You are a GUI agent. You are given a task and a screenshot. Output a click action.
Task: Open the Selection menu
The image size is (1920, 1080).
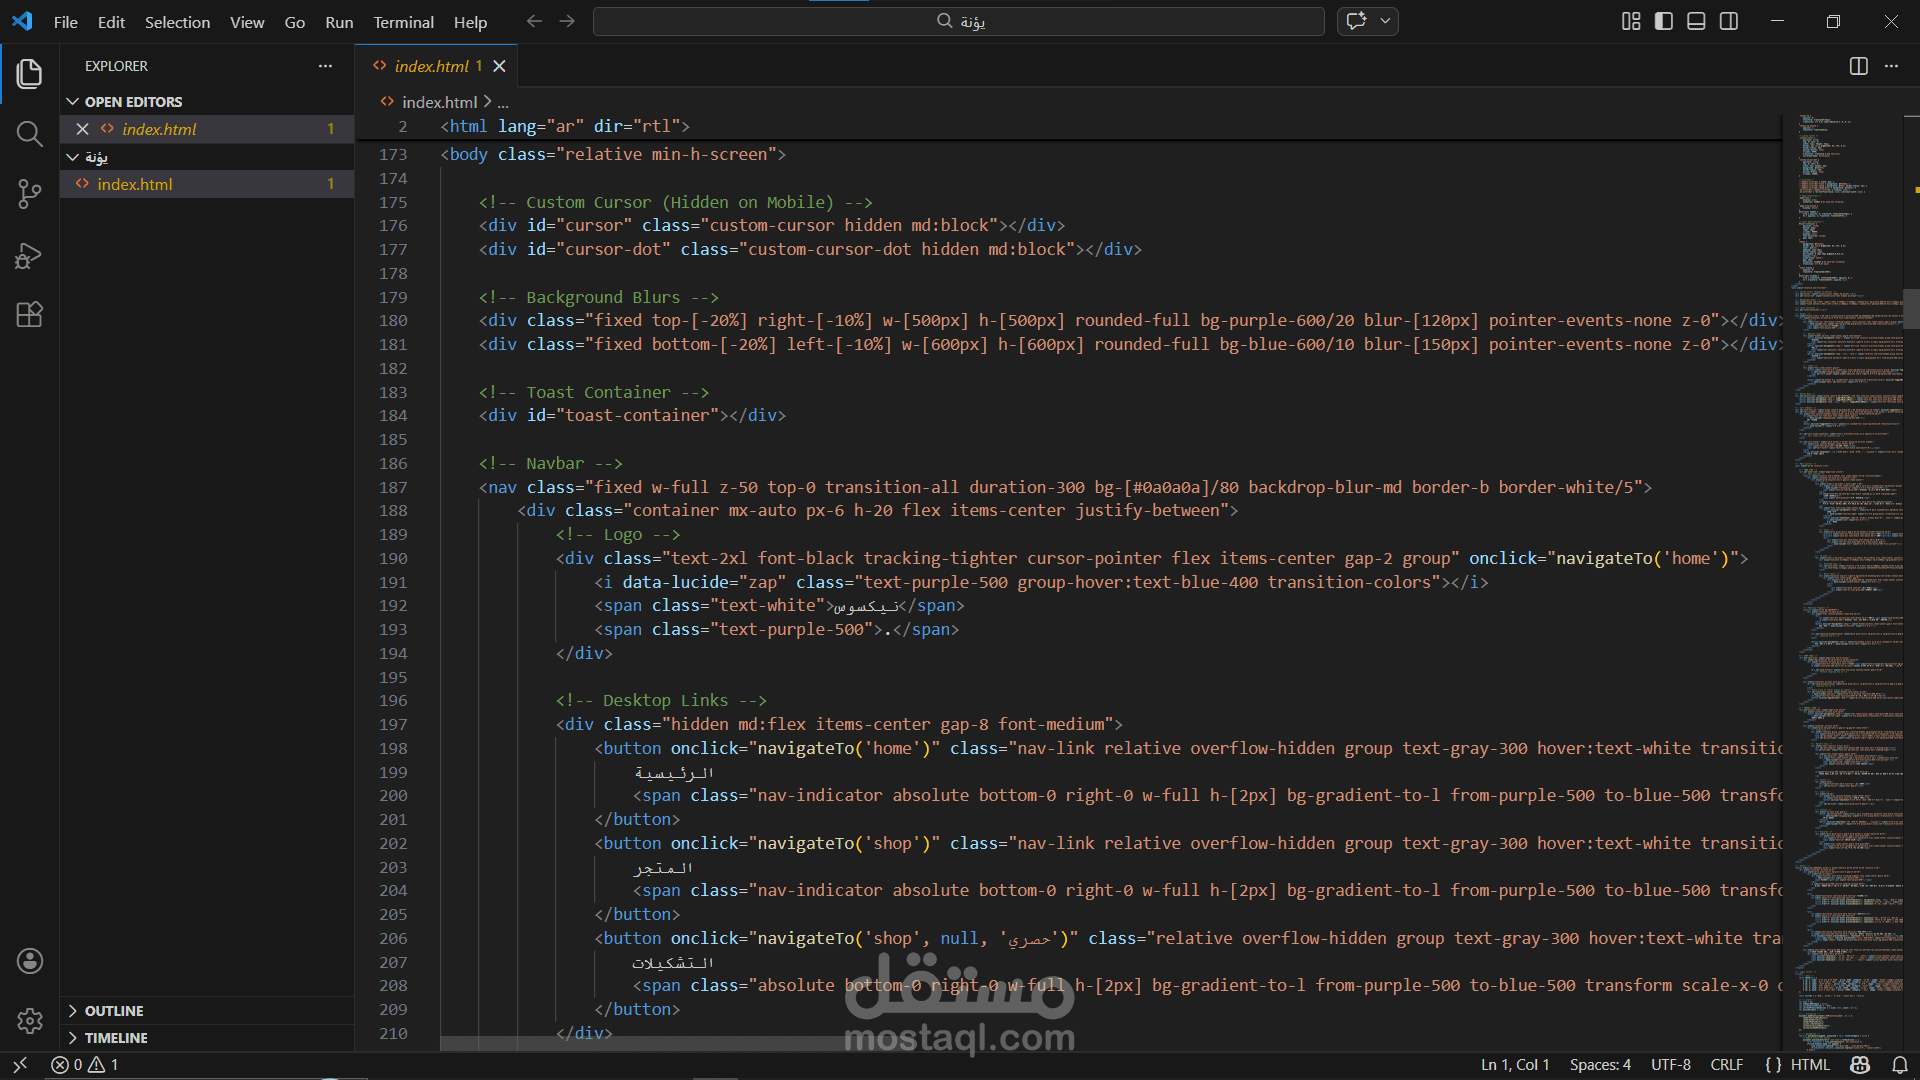[177, 22]
